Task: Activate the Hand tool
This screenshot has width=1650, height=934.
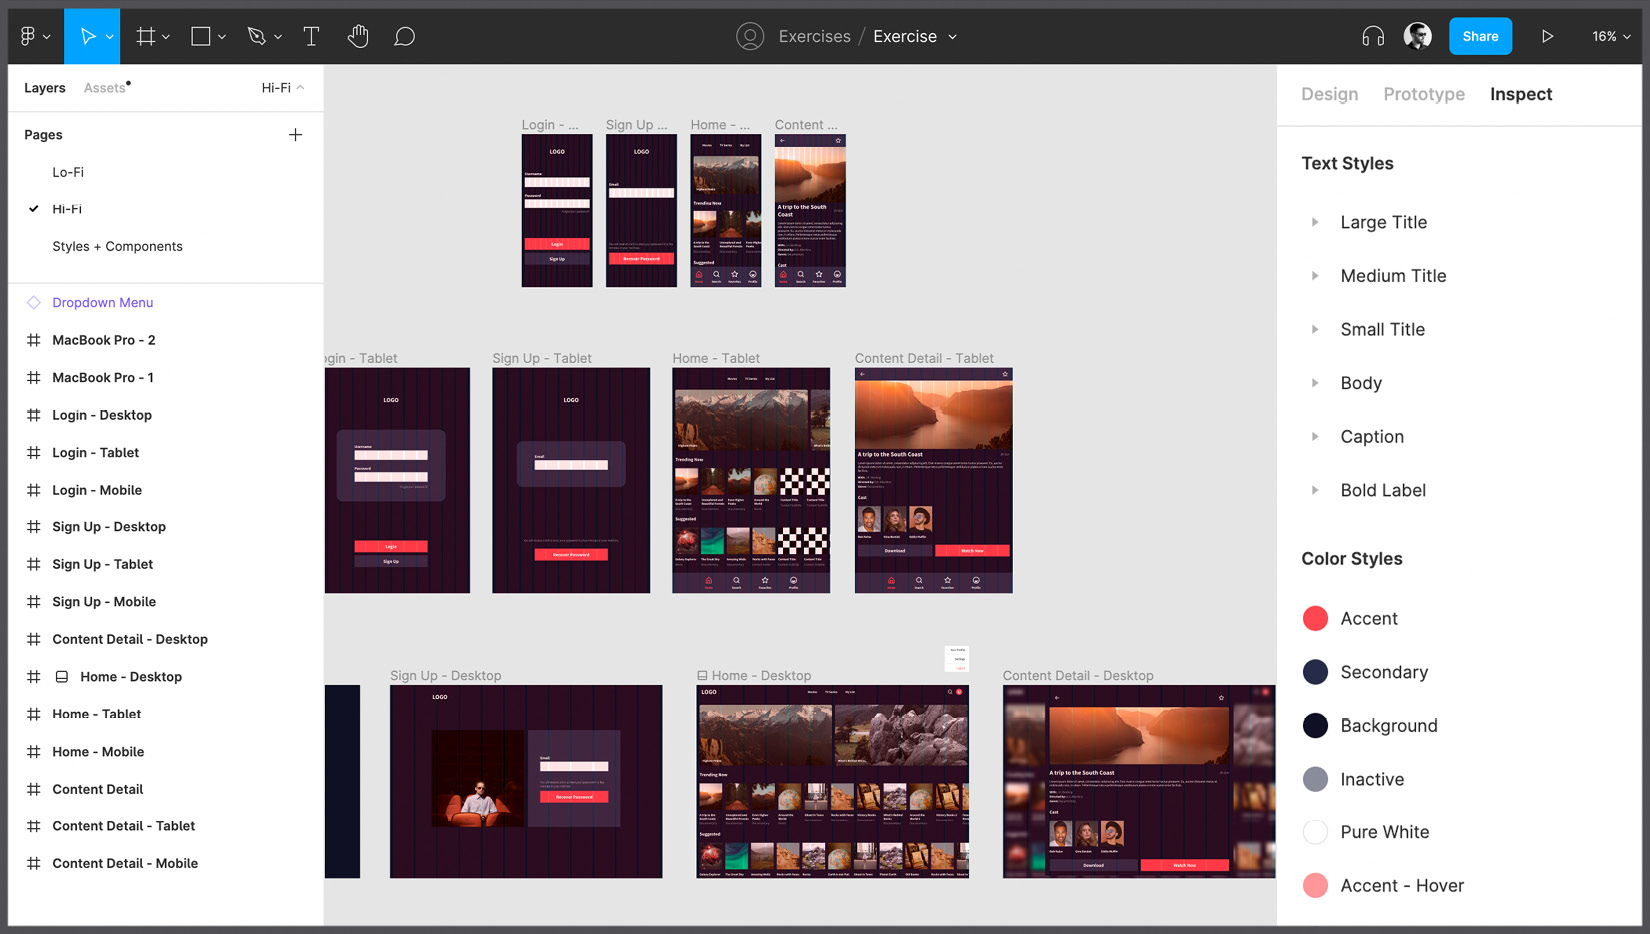Action: (x=358, y=36)
